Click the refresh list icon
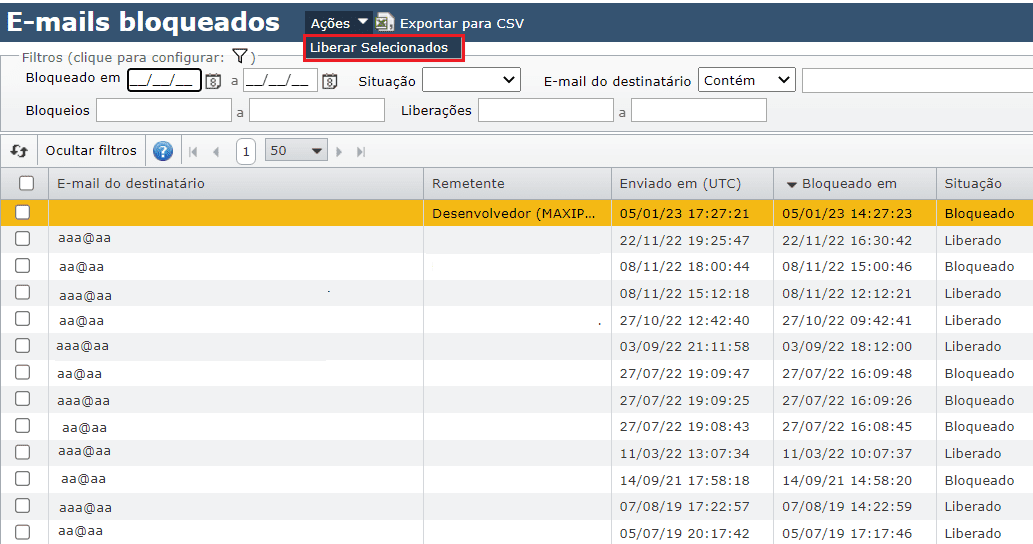The height and width of the screenshot is (544, 1033). (x=19, y=151)
